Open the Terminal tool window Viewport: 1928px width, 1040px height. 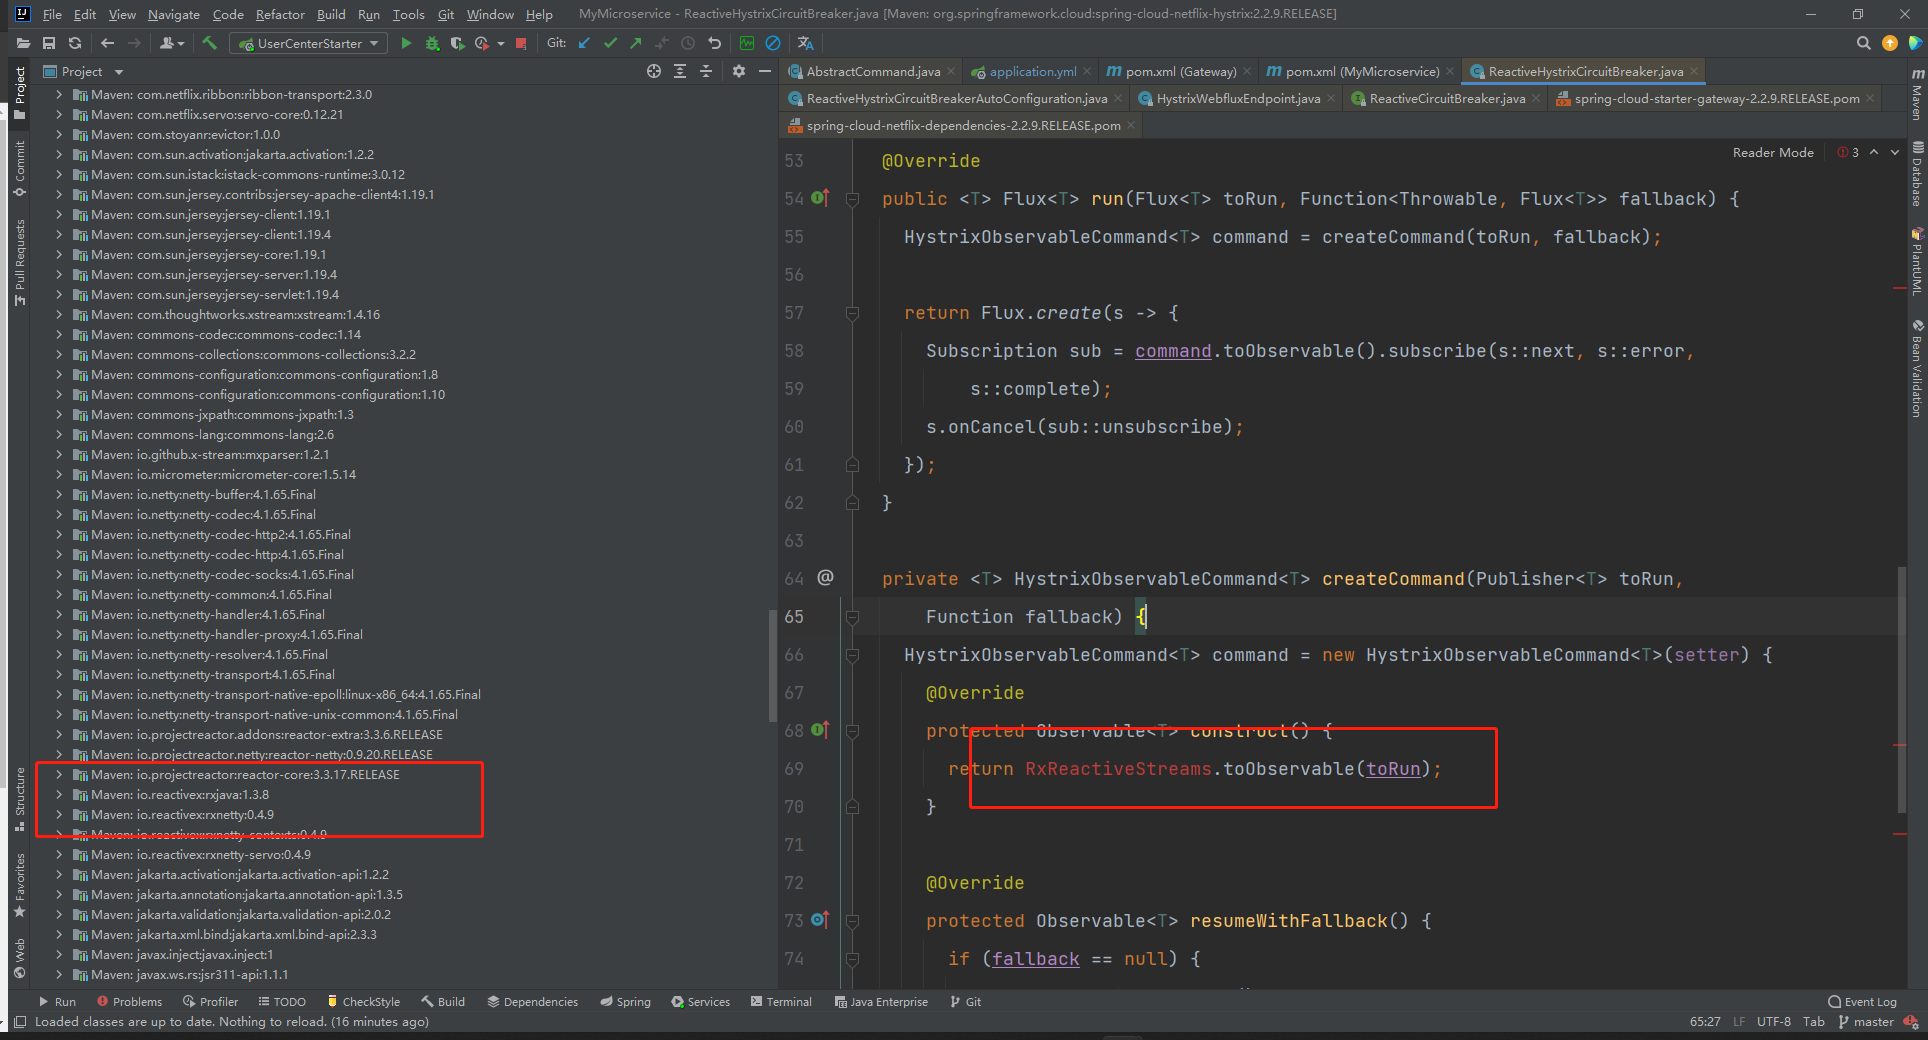(x=781, y=1001)
